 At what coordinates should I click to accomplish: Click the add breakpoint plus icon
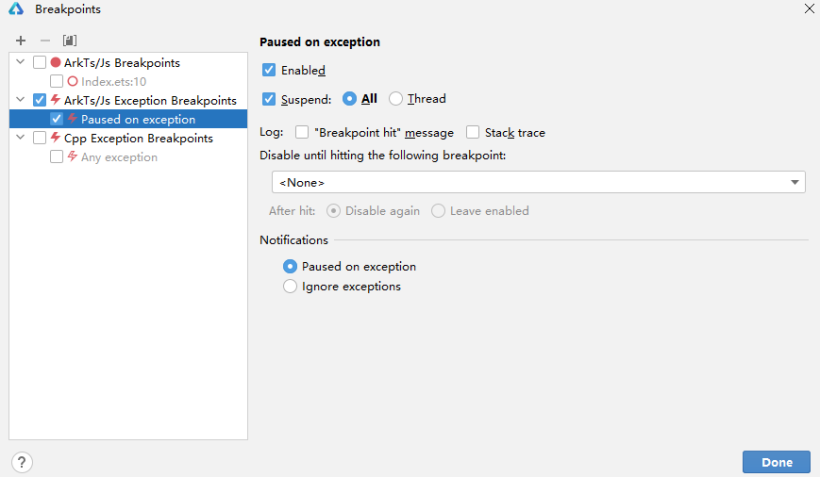coord(20,41)
